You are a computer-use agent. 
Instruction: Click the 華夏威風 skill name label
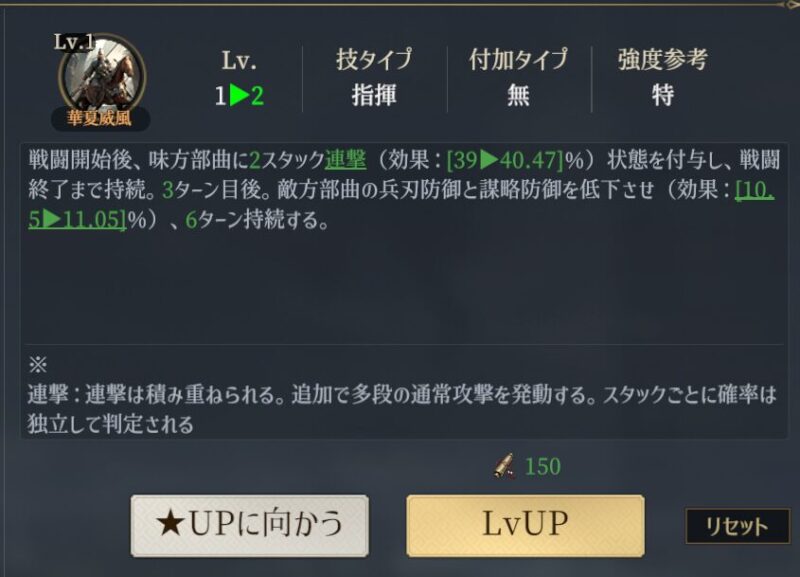pyautogui.click(x=100, y=118)
